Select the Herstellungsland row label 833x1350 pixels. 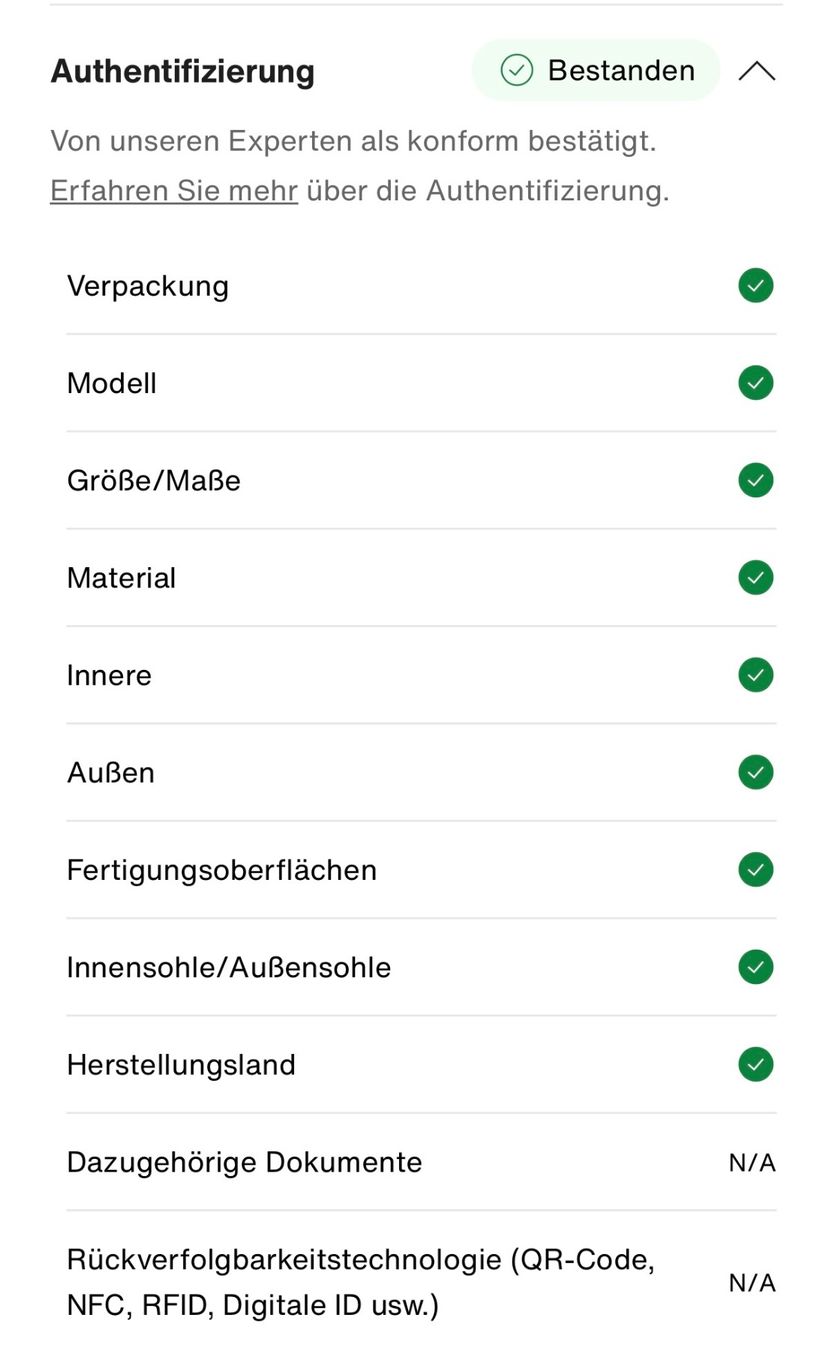[x=181, y=1064]
